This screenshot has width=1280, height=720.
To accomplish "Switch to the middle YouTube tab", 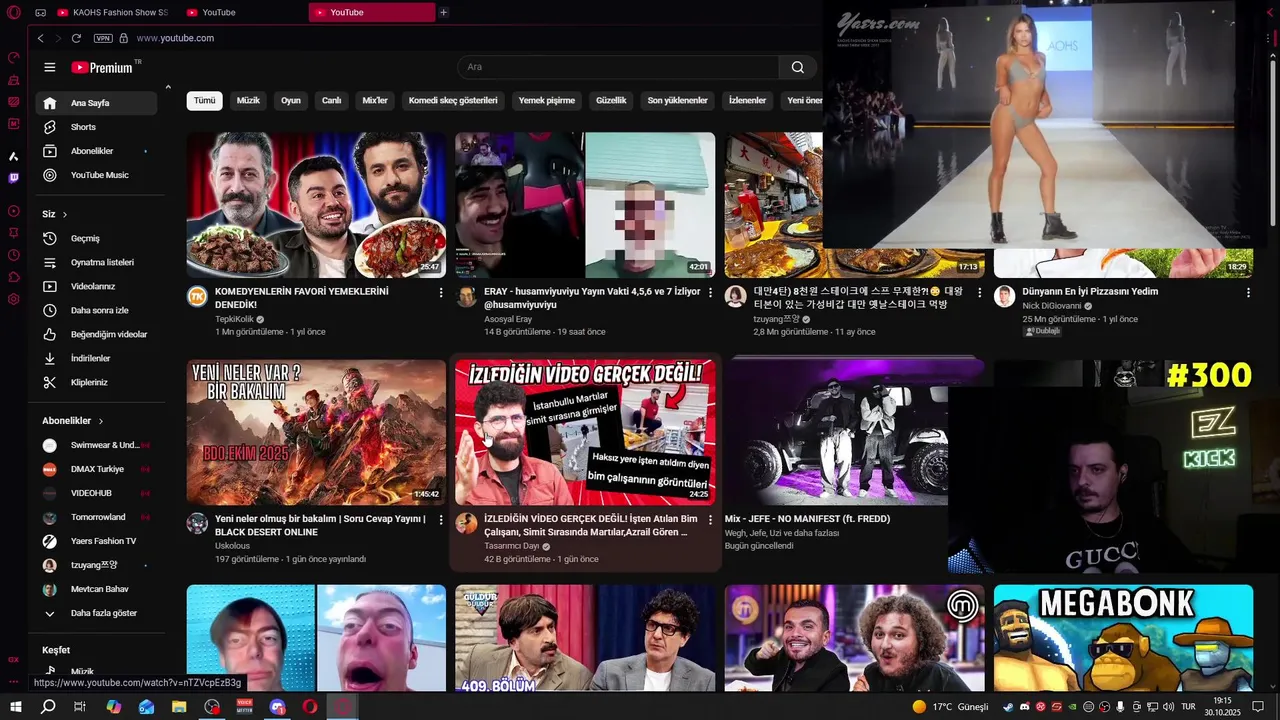I will 245,12.
